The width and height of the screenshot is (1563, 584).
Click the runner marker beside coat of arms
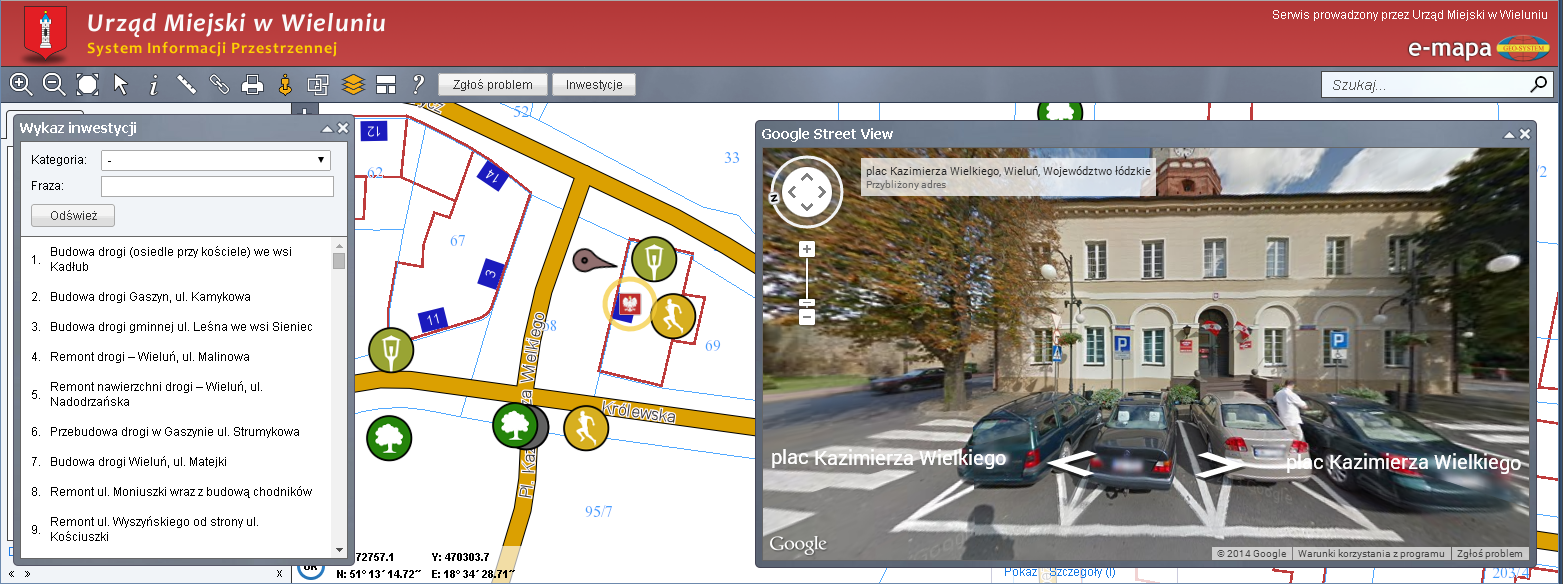coord(673,317)
